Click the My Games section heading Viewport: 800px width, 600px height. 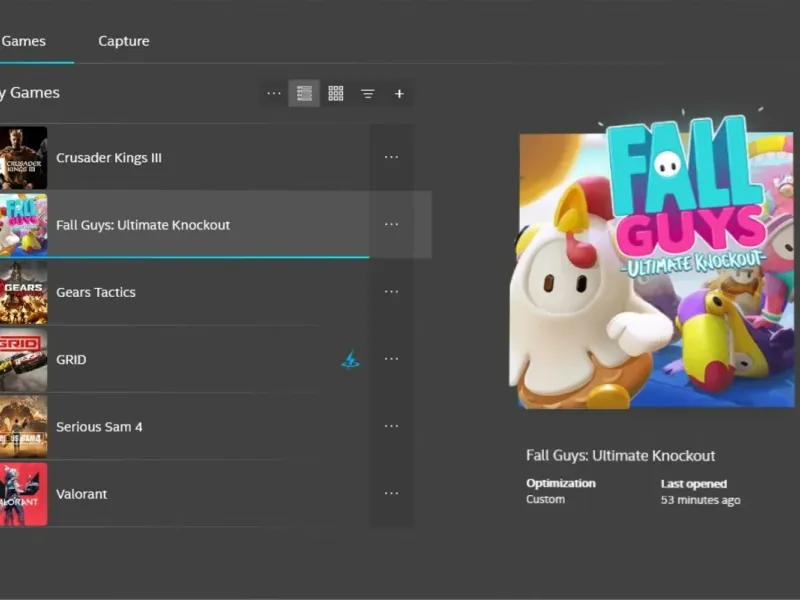[x=30, y=93]
